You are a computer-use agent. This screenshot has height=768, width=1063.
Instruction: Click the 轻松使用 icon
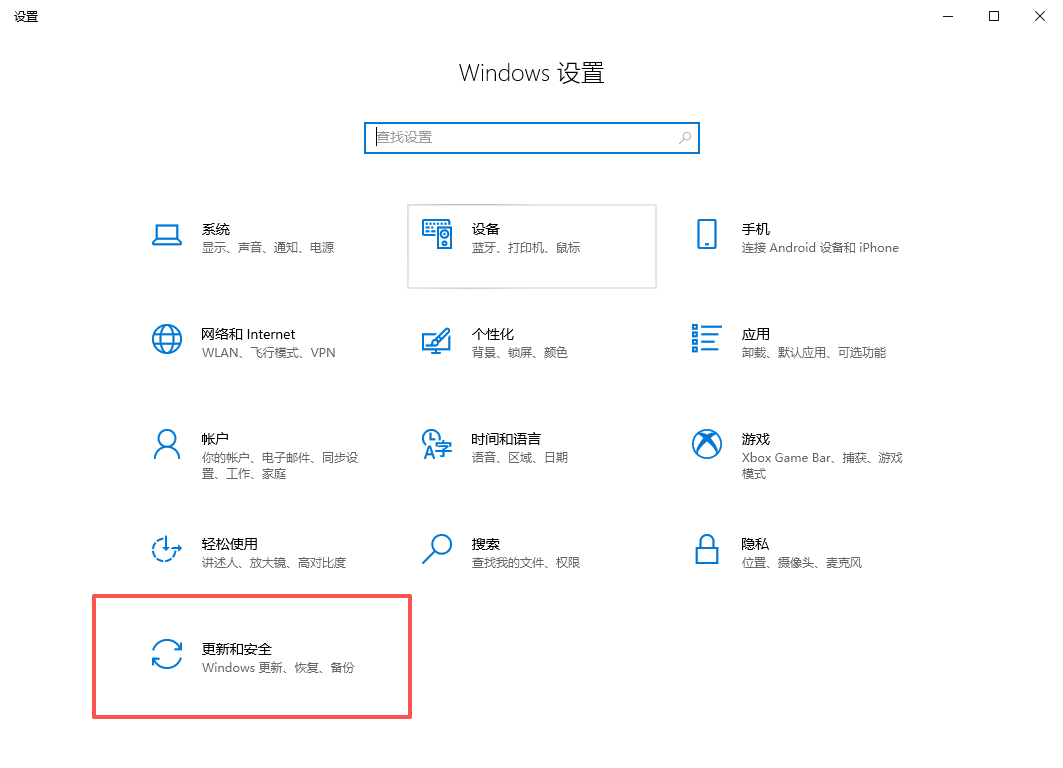[167, 549]
